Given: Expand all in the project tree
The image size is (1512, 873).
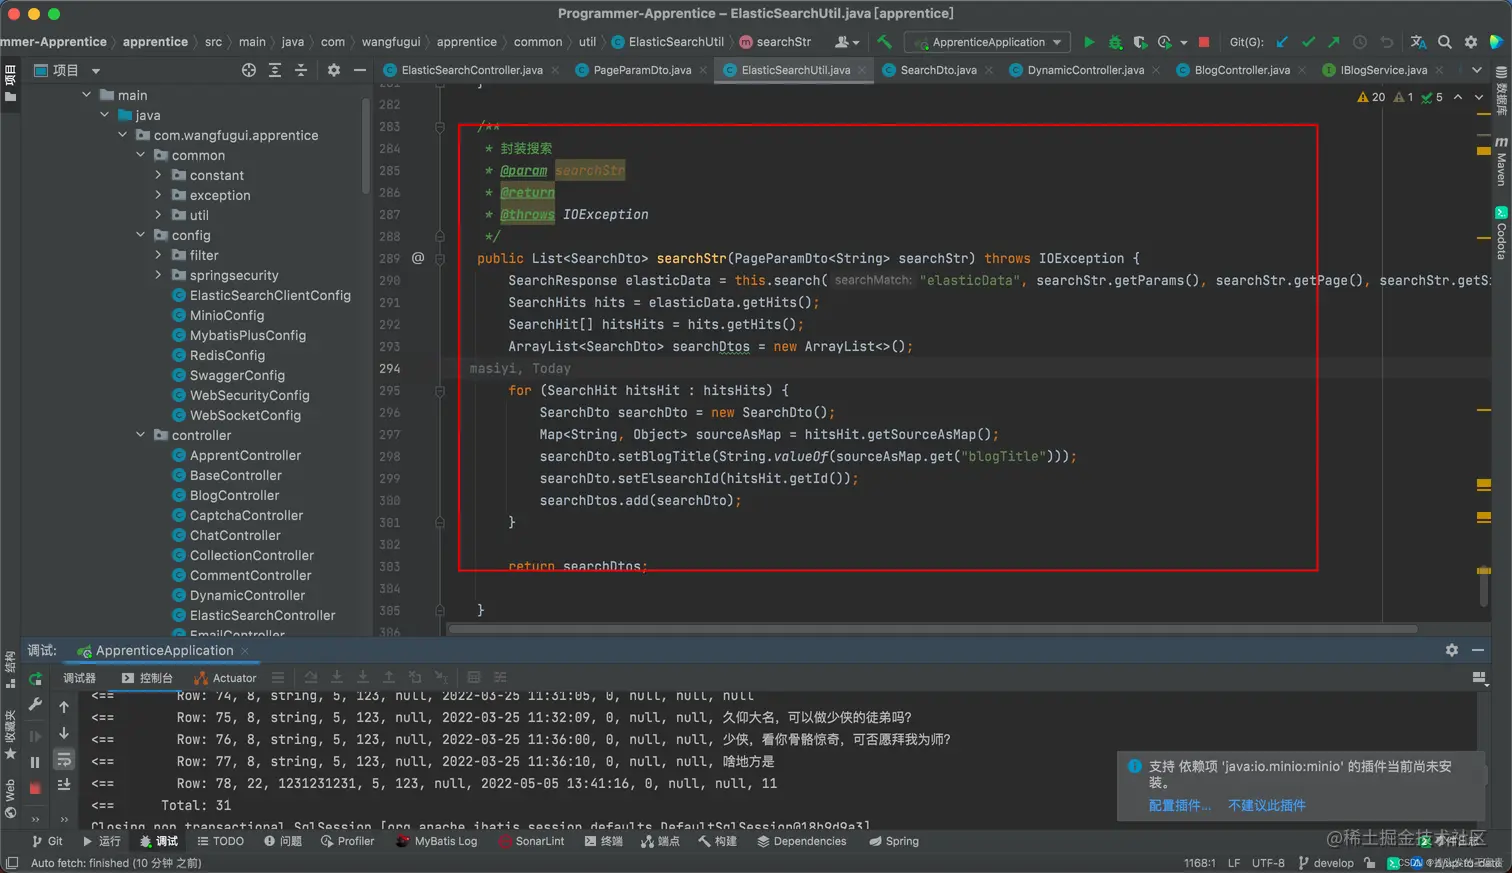Looking at the screenshot, I should point(275,70).
